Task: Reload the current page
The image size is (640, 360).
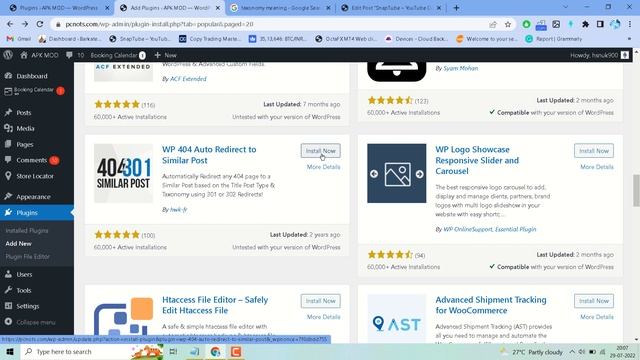Action: [x=40, y=24]
